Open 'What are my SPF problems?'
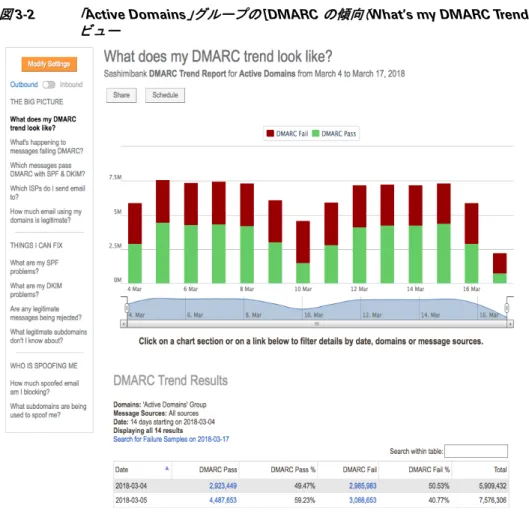 [34, 267]
